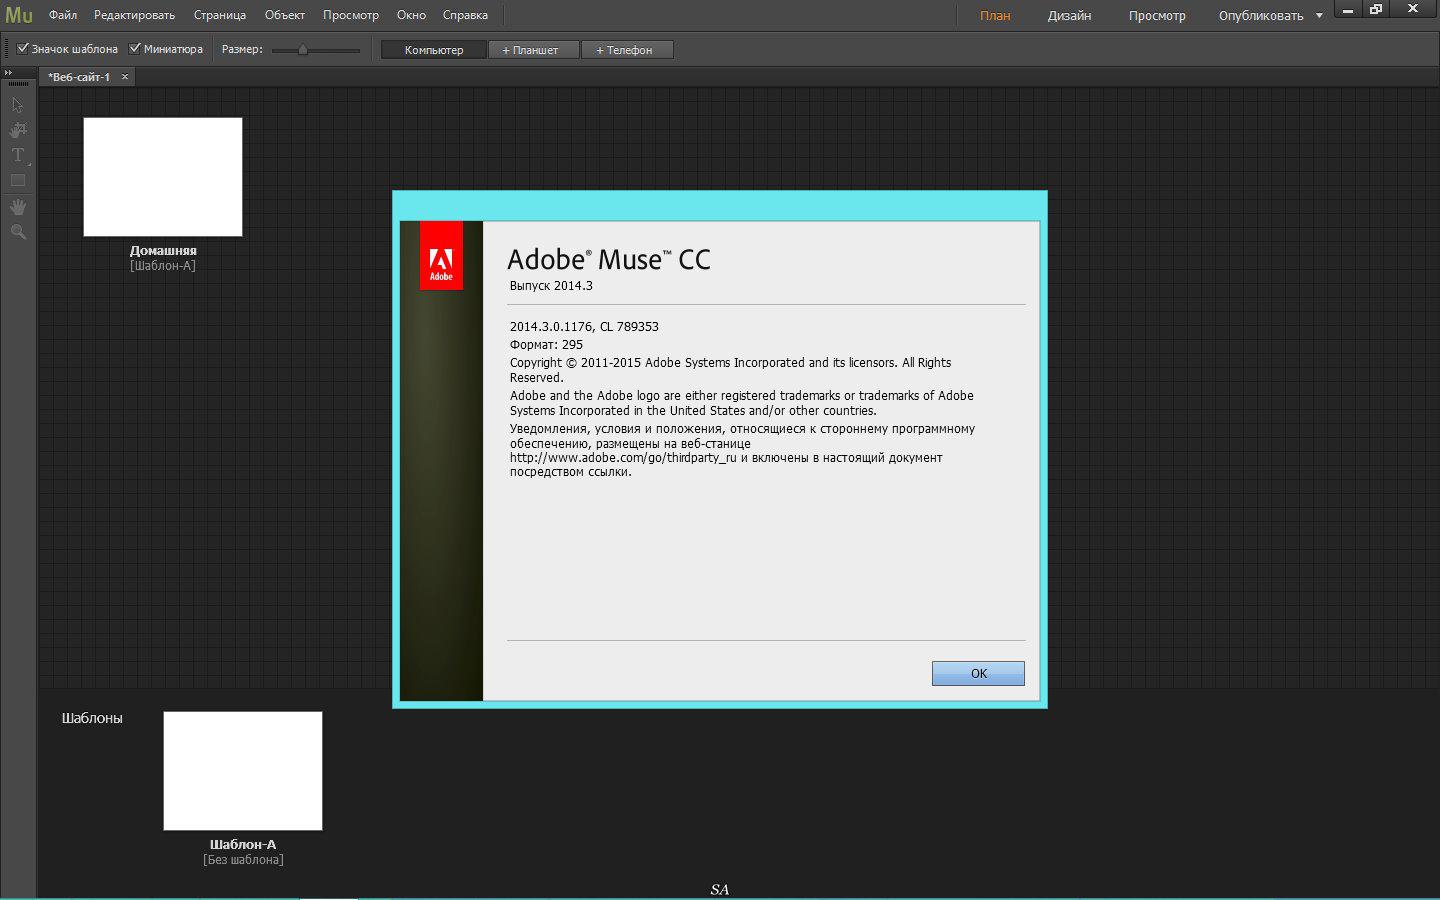
Task: Click the Опубликовать link
Action: point(1260,16)
